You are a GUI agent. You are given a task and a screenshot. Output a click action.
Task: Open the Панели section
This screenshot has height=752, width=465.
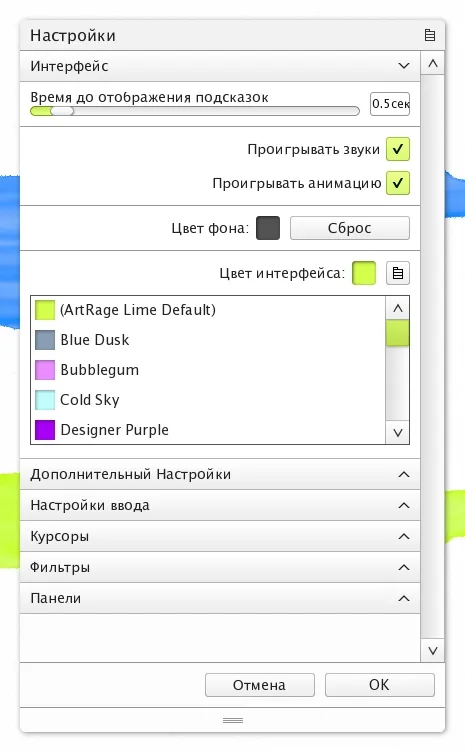pos(220,598)
